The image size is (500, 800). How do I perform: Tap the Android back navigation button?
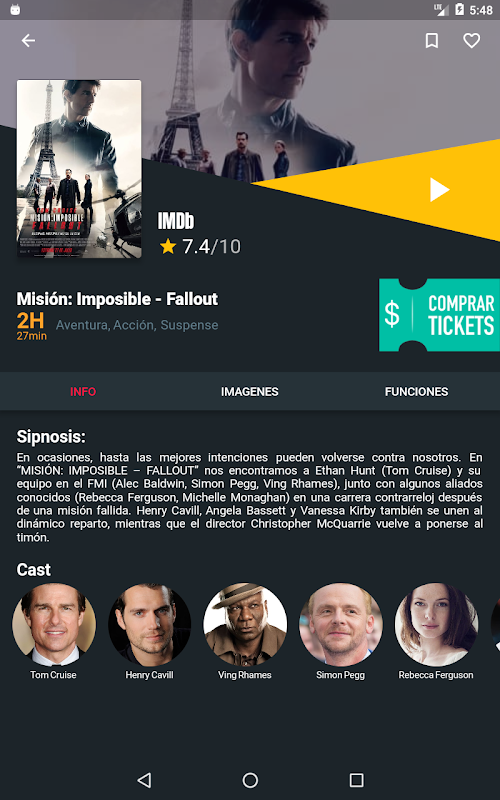point(144,780)
